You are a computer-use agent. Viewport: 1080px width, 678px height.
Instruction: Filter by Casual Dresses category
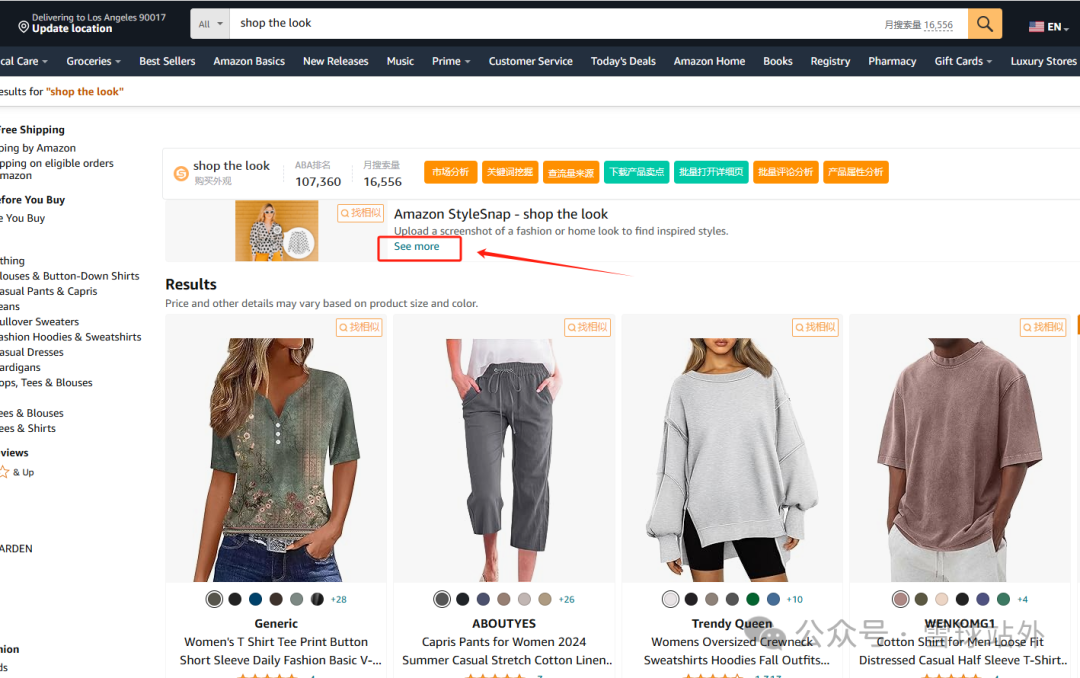(x=32, y=352)
